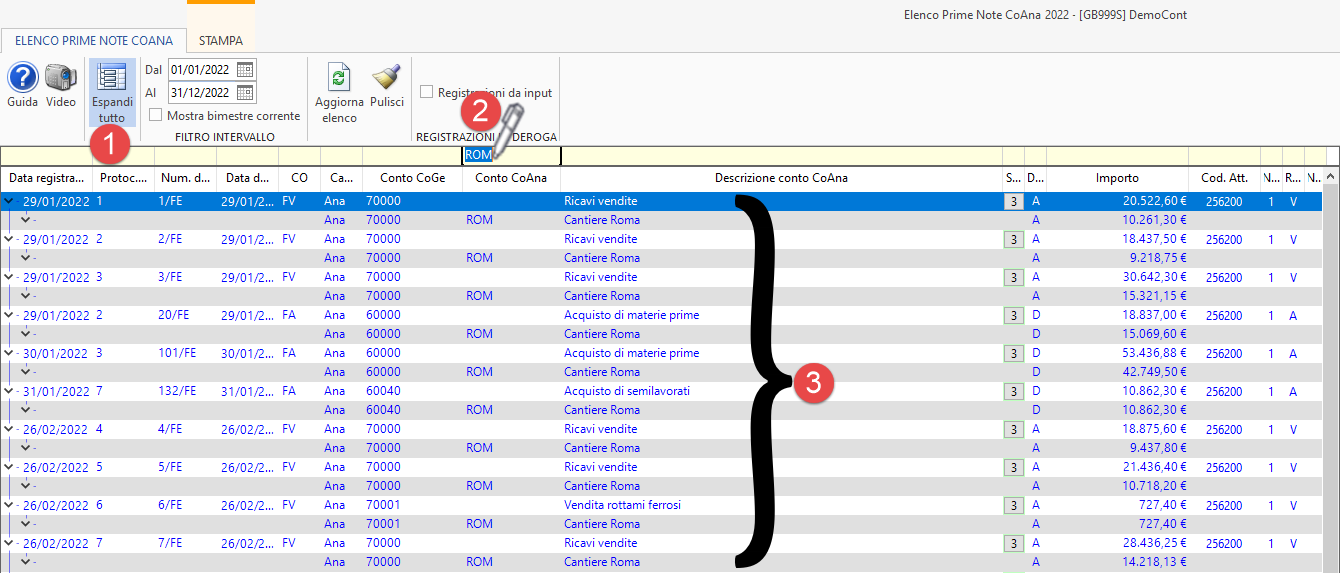This screenshot has width=1340, height=573.
Task: Click the Conto CoGe filter box
Action: coord(412,156)
